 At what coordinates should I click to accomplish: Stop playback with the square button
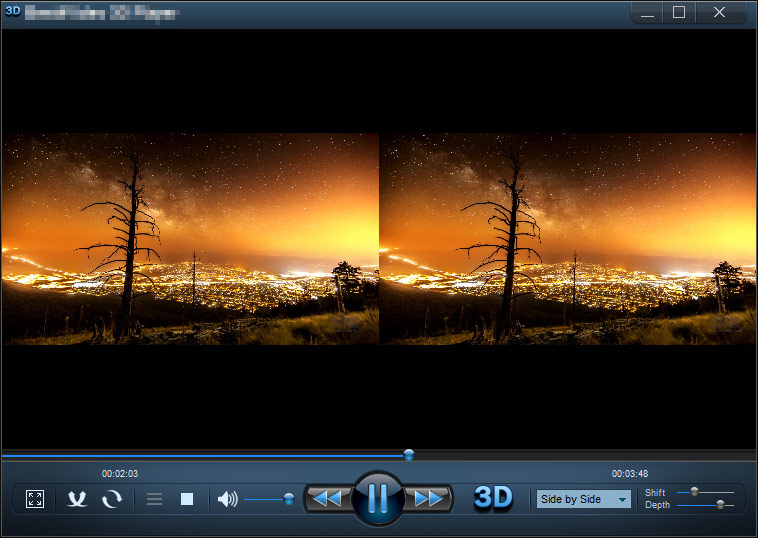(187, 499)
